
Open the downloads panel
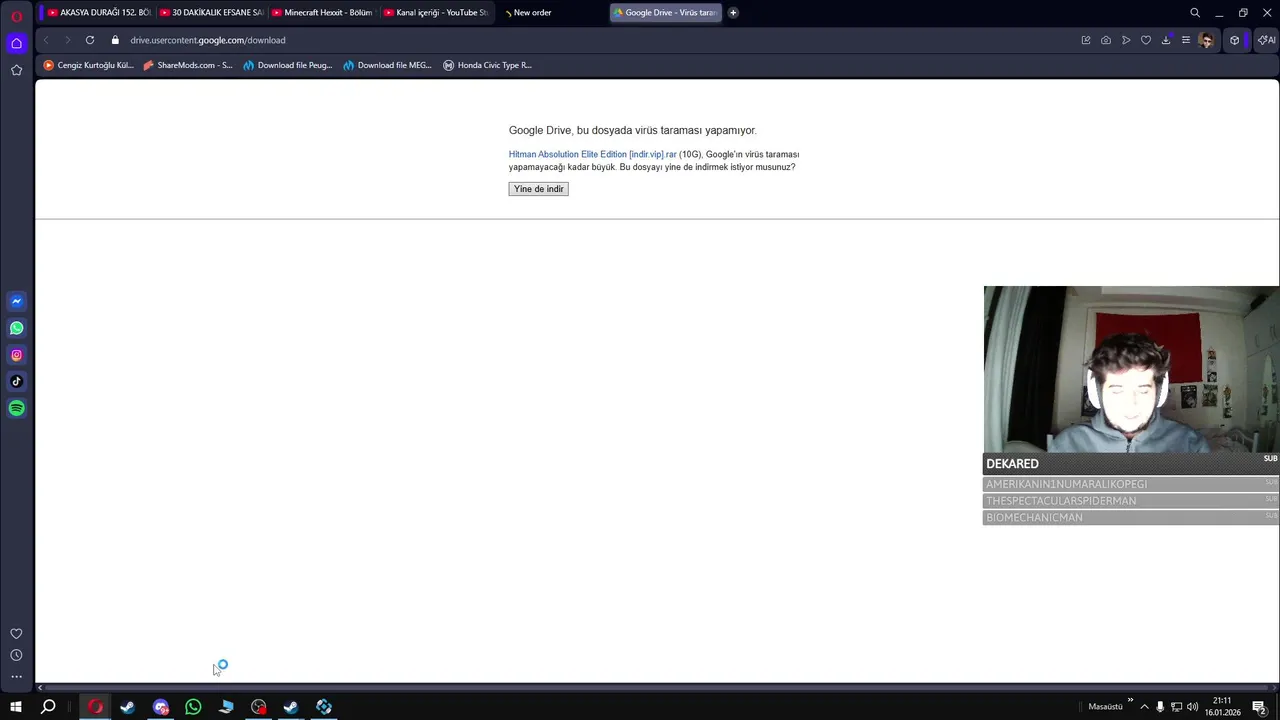point(1166,40)
